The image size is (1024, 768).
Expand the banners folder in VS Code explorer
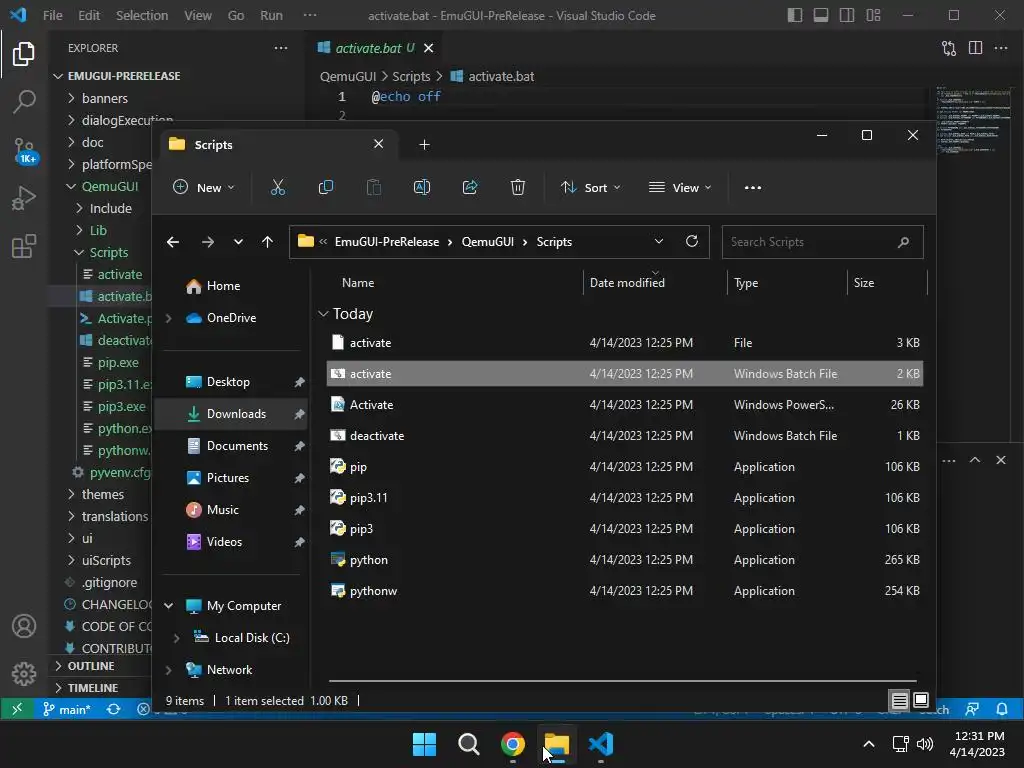(x=104, y=99)
